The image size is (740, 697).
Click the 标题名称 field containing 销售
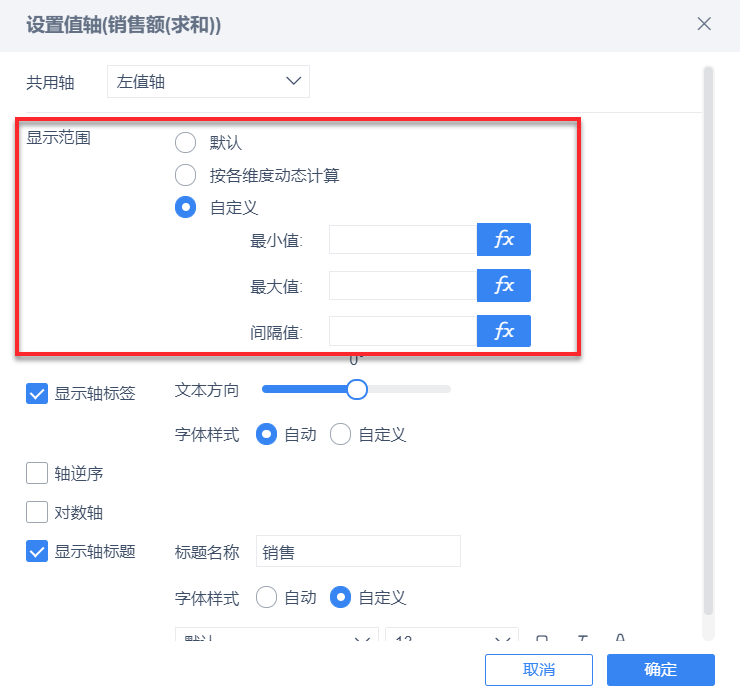tap(358, 551)
